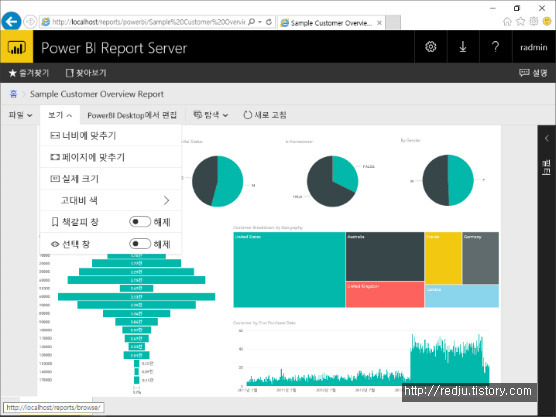Click 새로 고침 refresh button

pyautogui.click(x=265, y=115)
